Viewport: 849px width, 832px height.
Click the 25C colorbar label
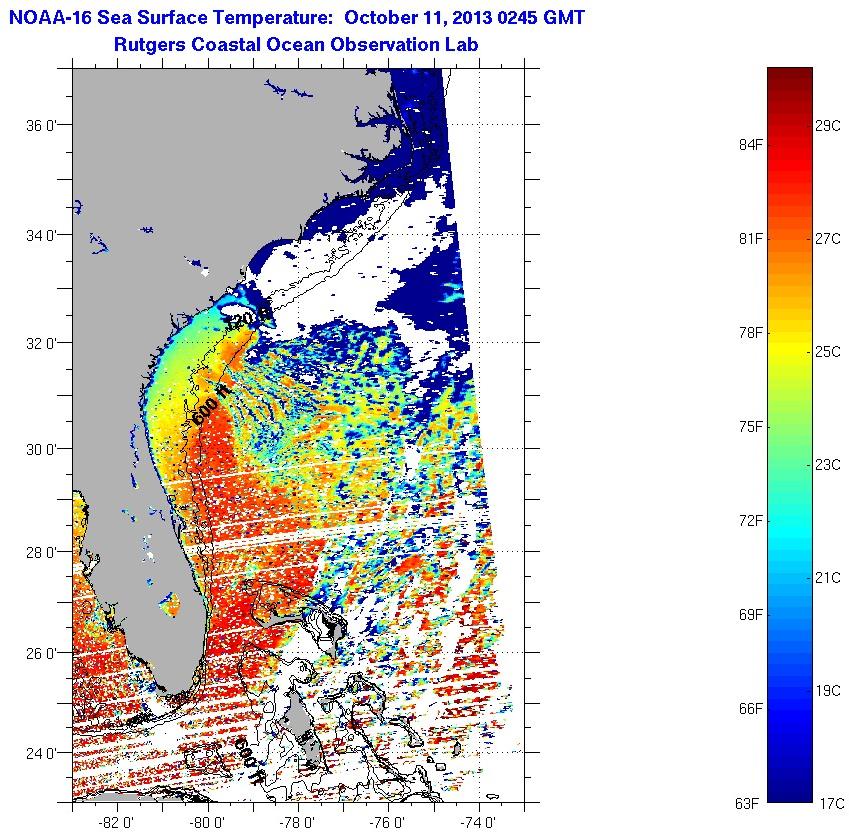pyautogui.click(x=828, y=352)
